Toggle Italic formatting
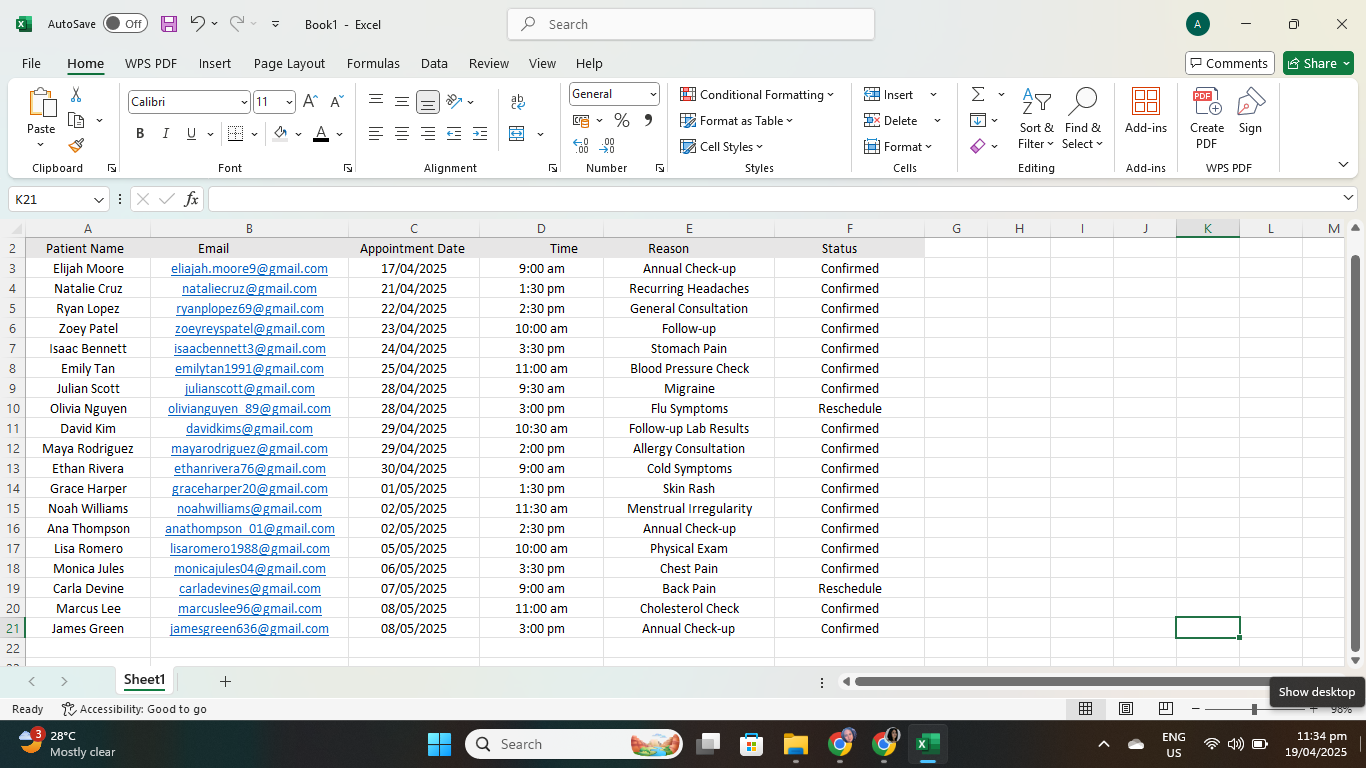Screen dimensions: 1366x768 coord(165,134)
